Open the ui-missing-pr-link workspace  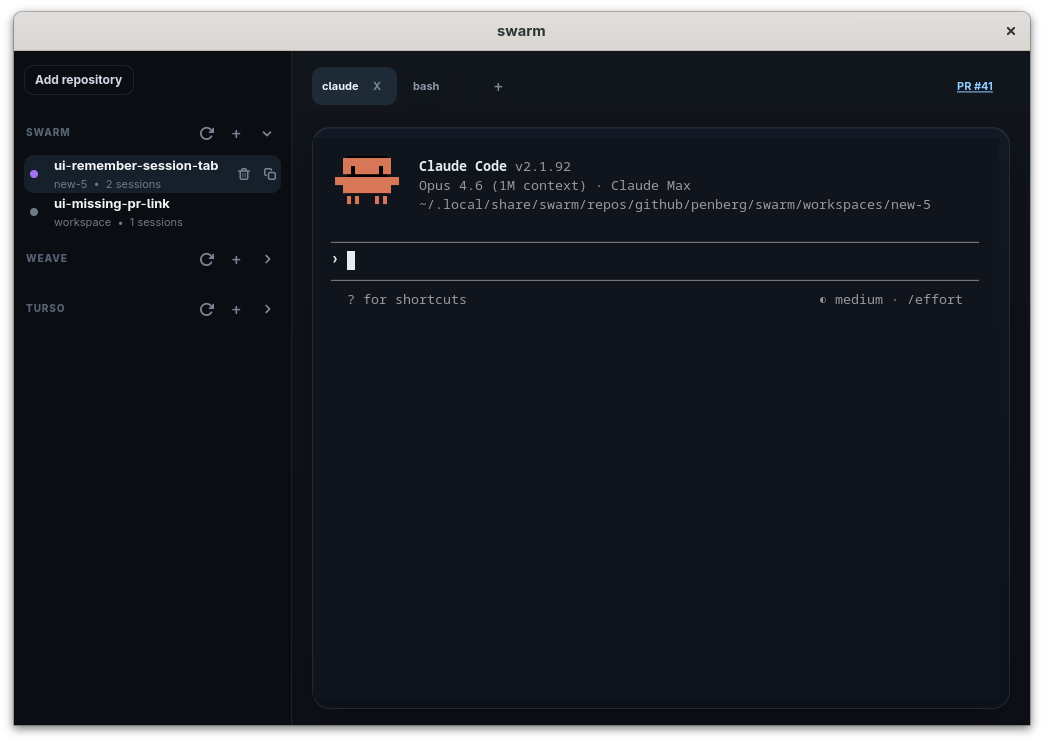click(152, 212)
